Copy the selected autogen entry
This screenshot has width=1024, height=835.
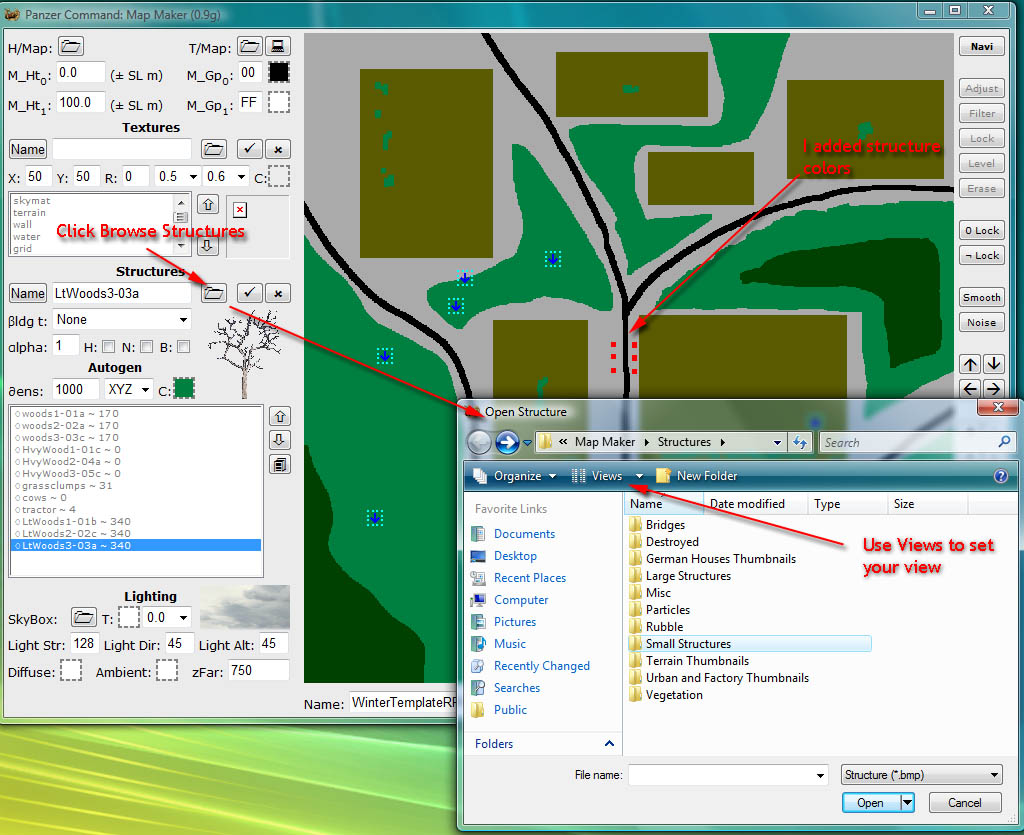tap(280, 464)
